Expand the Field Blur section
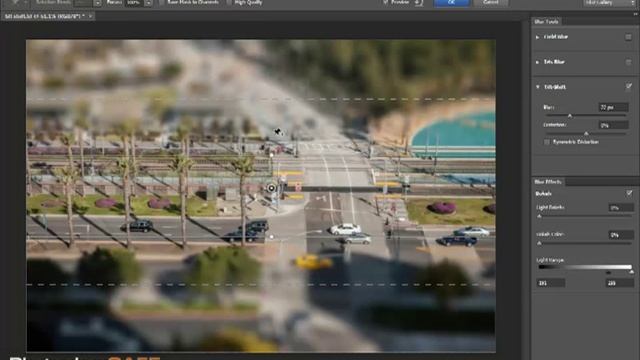Image resolution: width=640 pixels, height=360 pixels. coord(538,37)
